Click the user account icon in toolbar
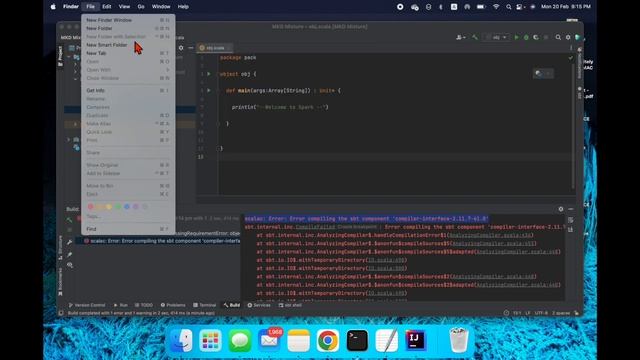 click(x=460, y=37)
